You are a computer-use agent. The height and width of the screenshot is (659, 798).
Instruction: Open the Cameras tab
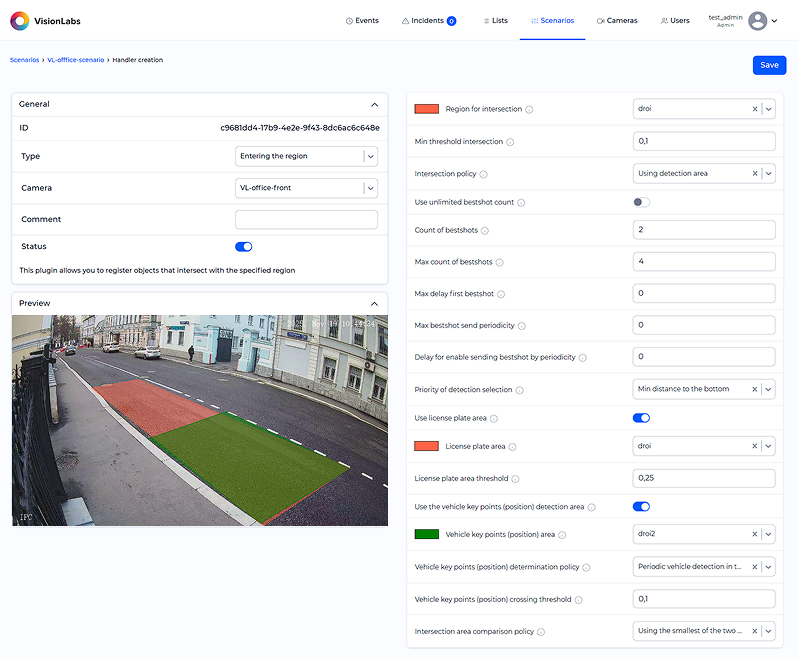click(616, 21)
